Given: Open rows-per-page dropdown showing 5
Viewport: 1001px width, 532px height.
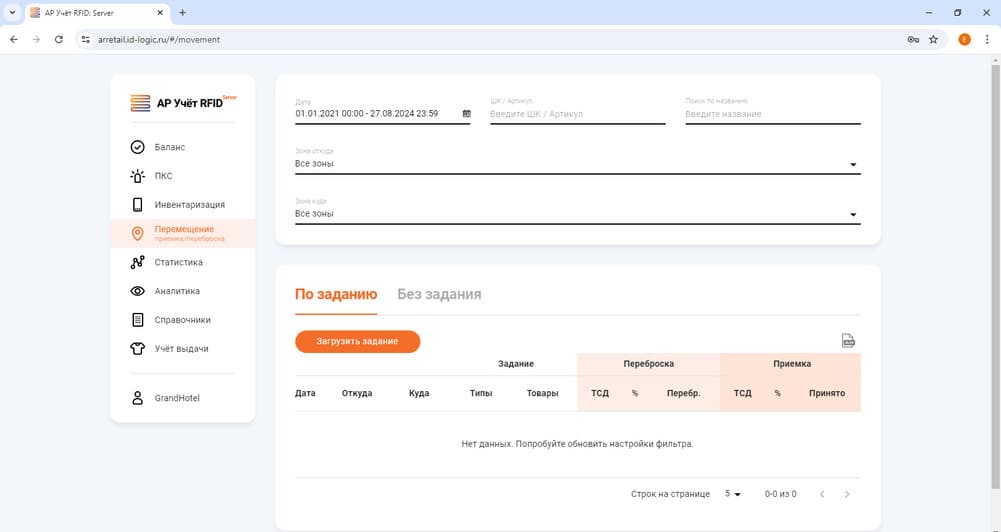Looking at the screenshot, I should click(733, 494).
